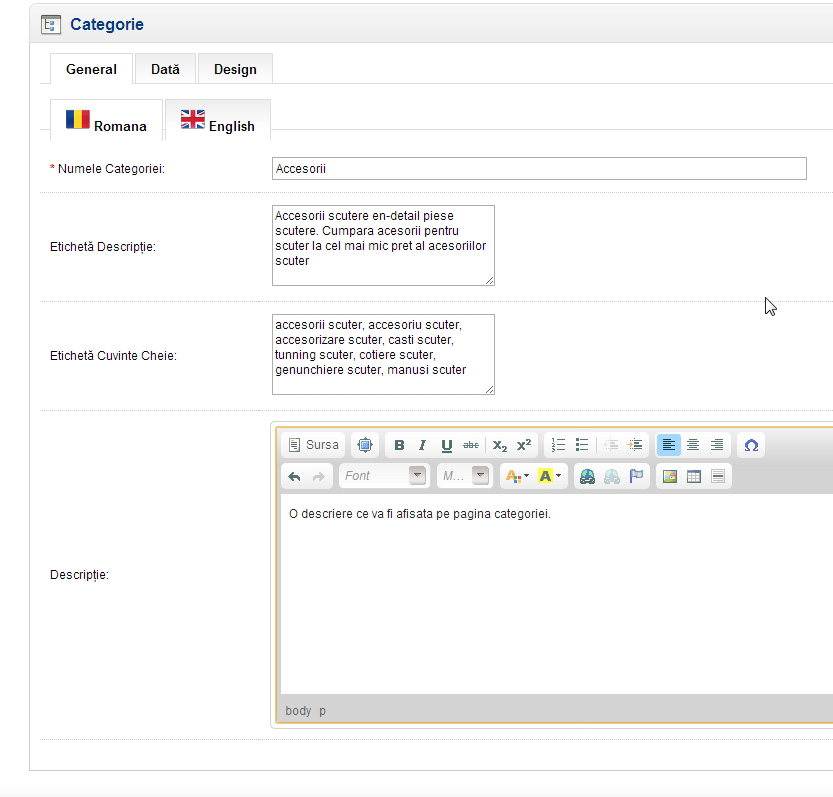833x797 pixels.
Task: Click the insert link globe icon
Action: pos(587,477)
